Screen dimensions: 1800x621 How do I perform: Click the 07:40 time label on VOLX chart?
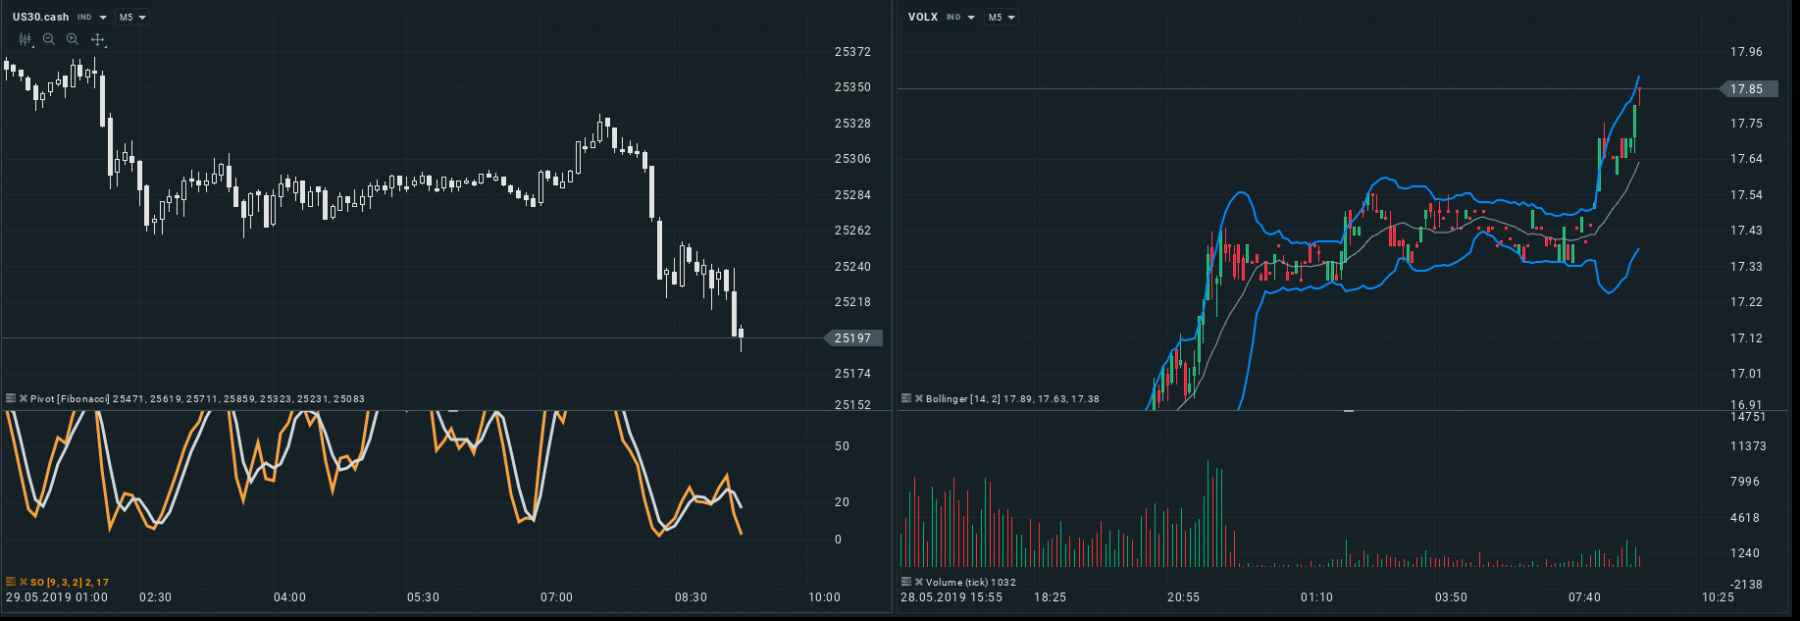coord(1585,597)
